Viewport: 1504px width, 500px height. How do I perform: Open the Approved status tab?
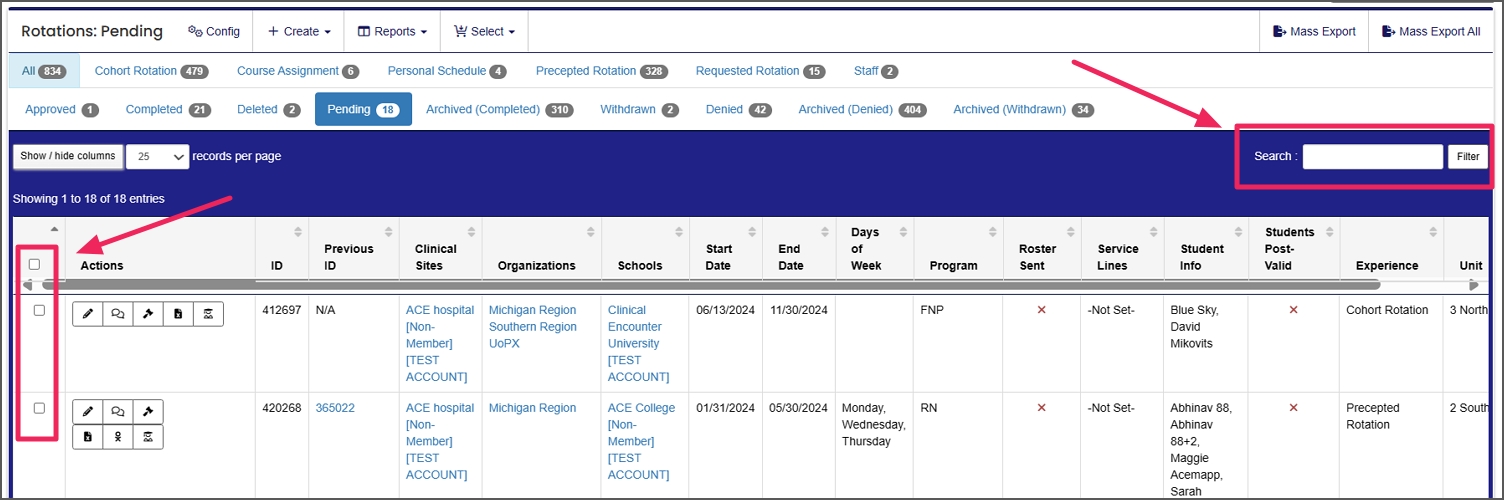(62, 109)
